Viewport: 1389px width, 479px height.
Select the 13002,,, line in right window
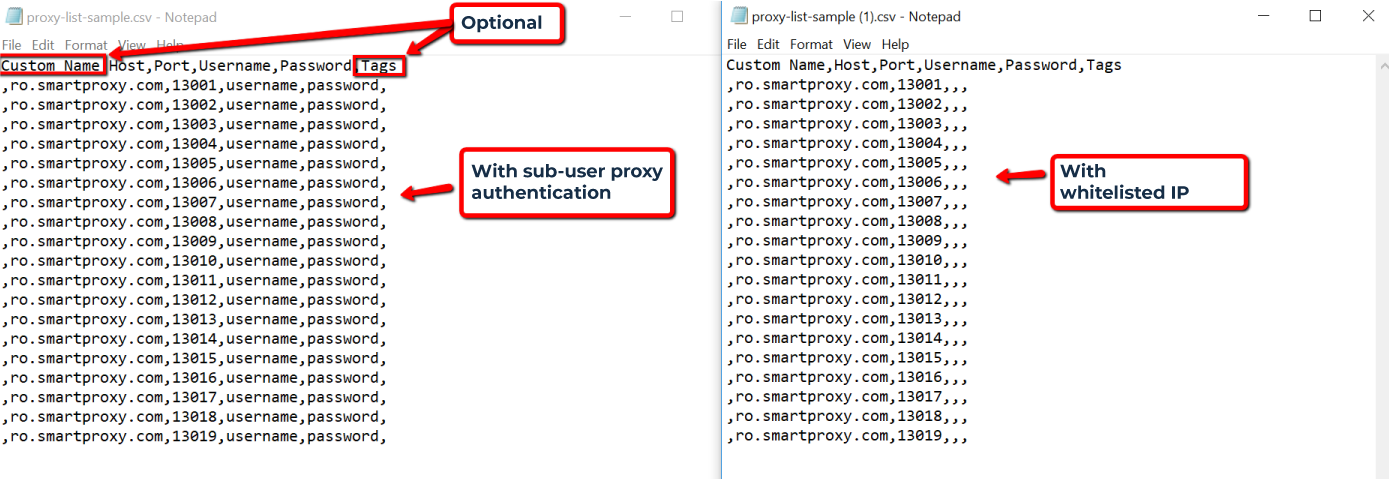point(848,104)
